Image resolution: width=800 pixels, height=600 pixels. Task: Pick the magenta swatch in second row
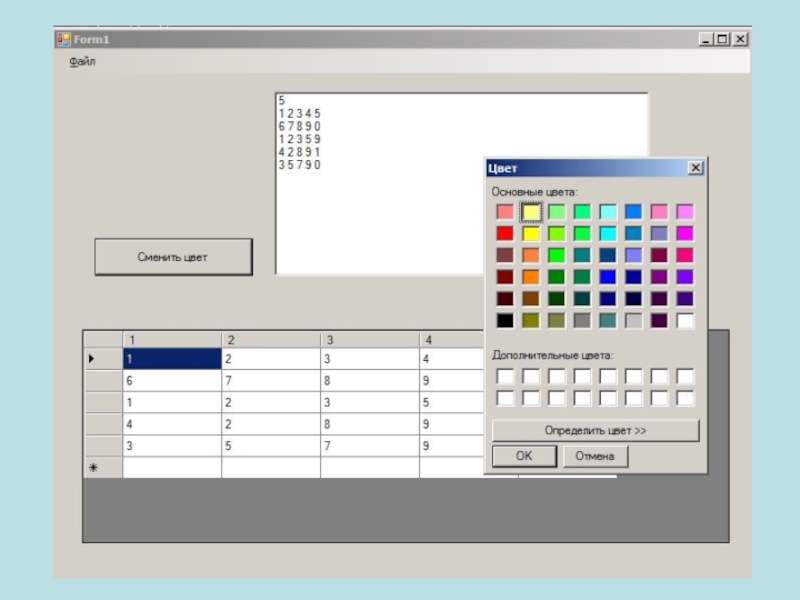pyautogui.click(x=685, y=234)
